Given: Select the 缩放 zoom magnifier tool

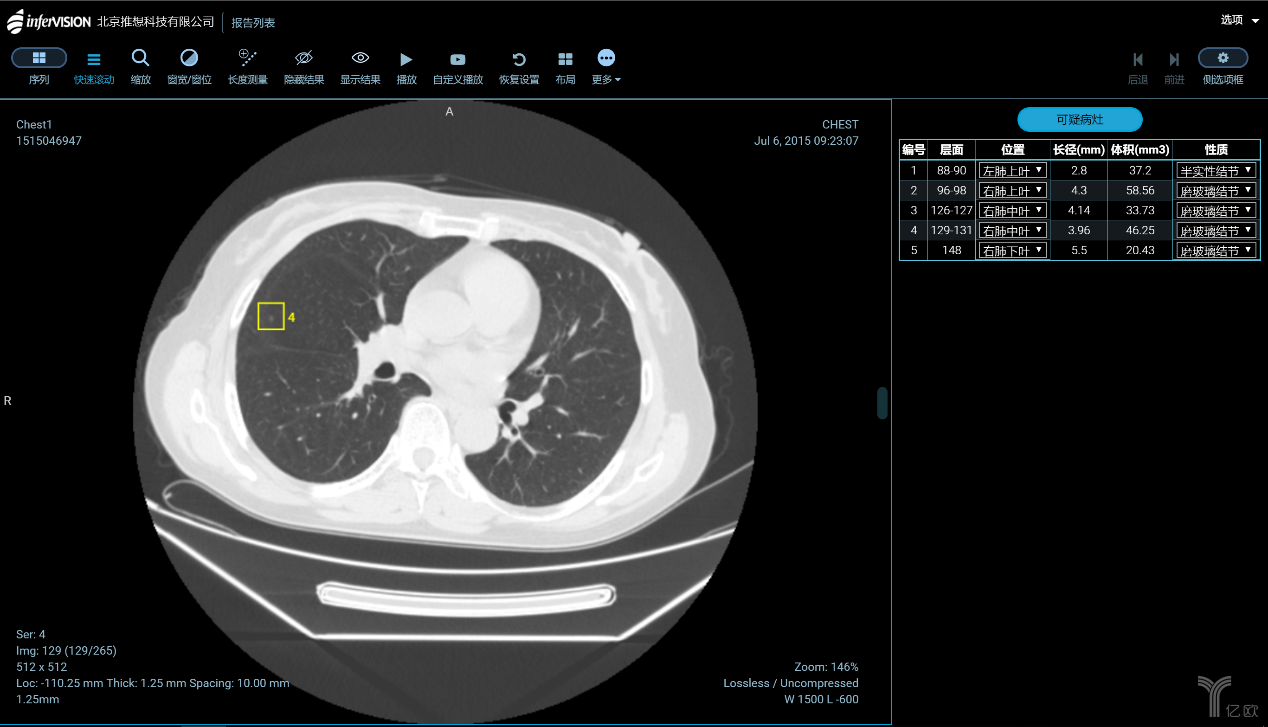Looking at the screenshot, I should pyautogui.click(x=141, y=59).
